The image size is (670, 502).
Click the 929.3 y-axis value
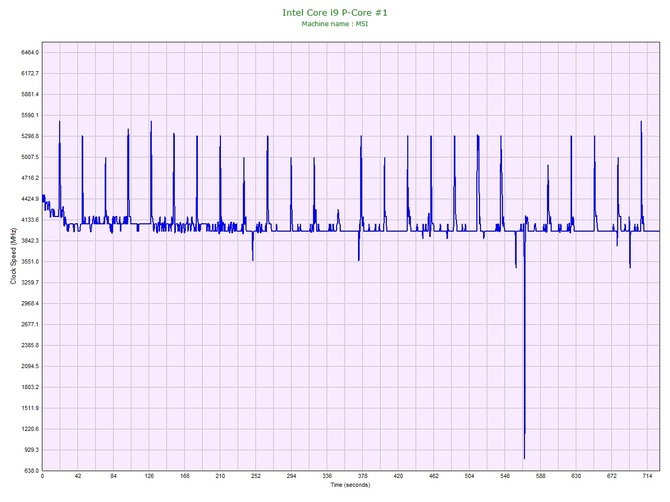(31, 450)
